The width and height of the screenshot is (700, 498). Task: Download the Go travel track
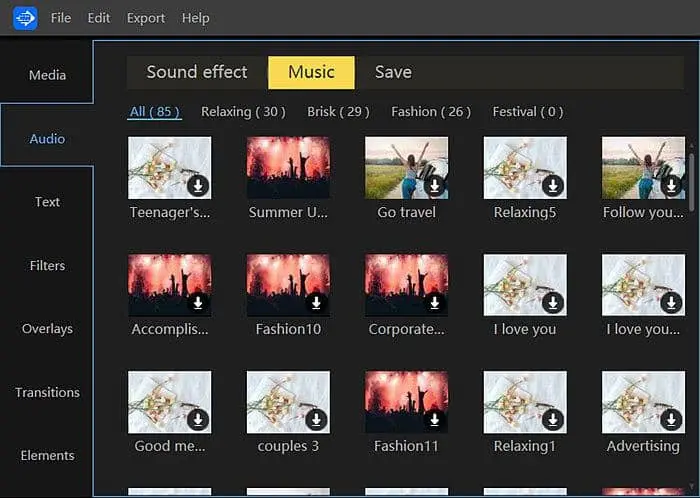click(435, 186)
